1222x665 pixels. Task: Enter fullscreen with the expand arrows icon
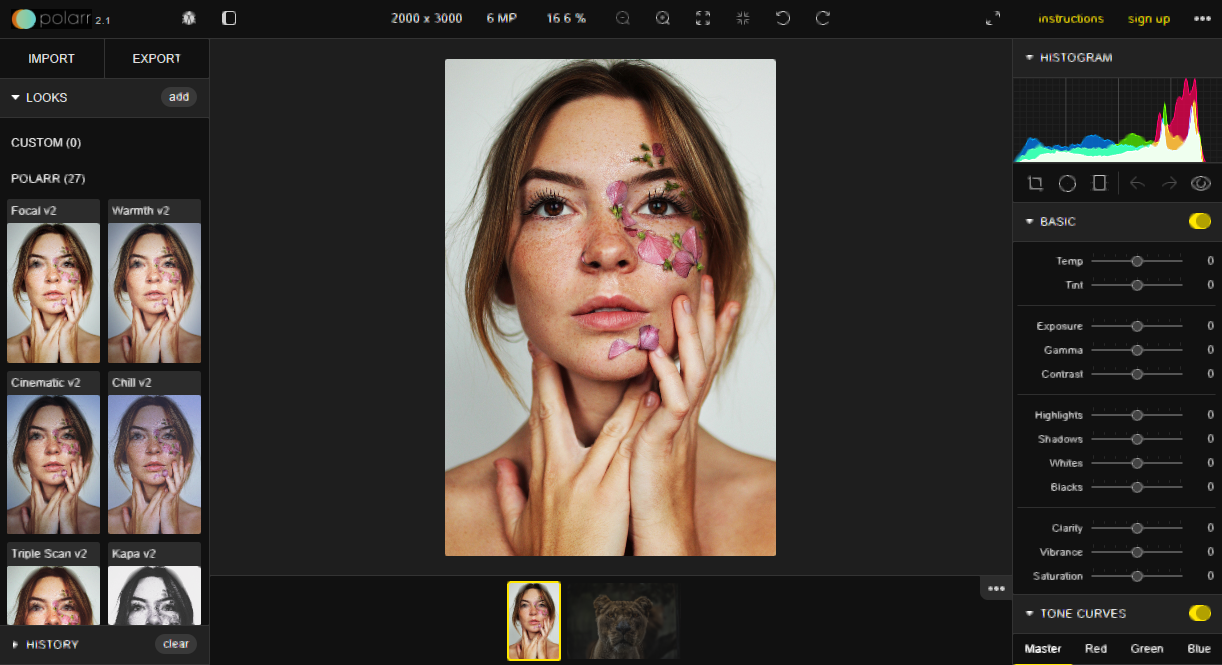pos(993,18)
